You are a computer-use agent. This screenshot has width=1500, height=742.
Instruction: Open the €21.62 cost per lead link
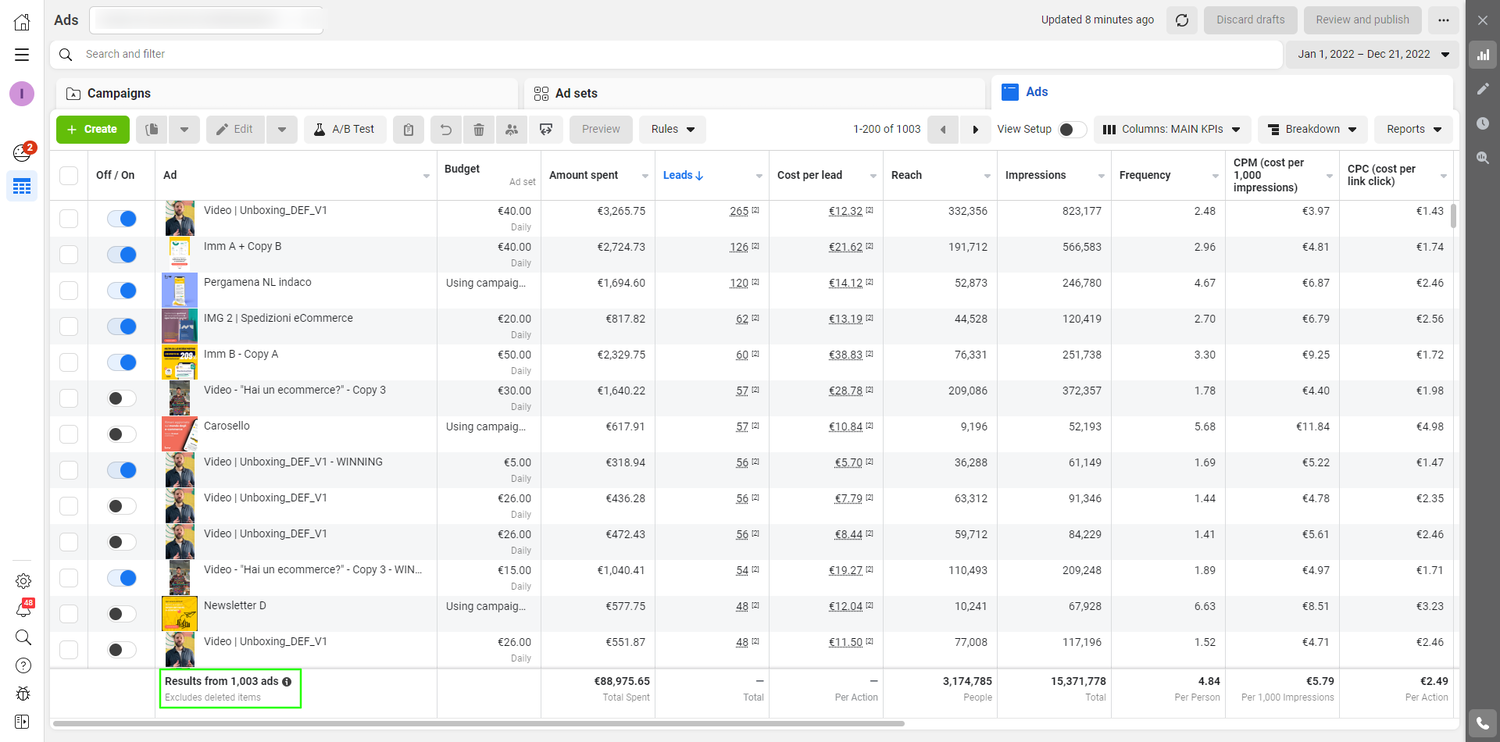(x=845, y=247)
